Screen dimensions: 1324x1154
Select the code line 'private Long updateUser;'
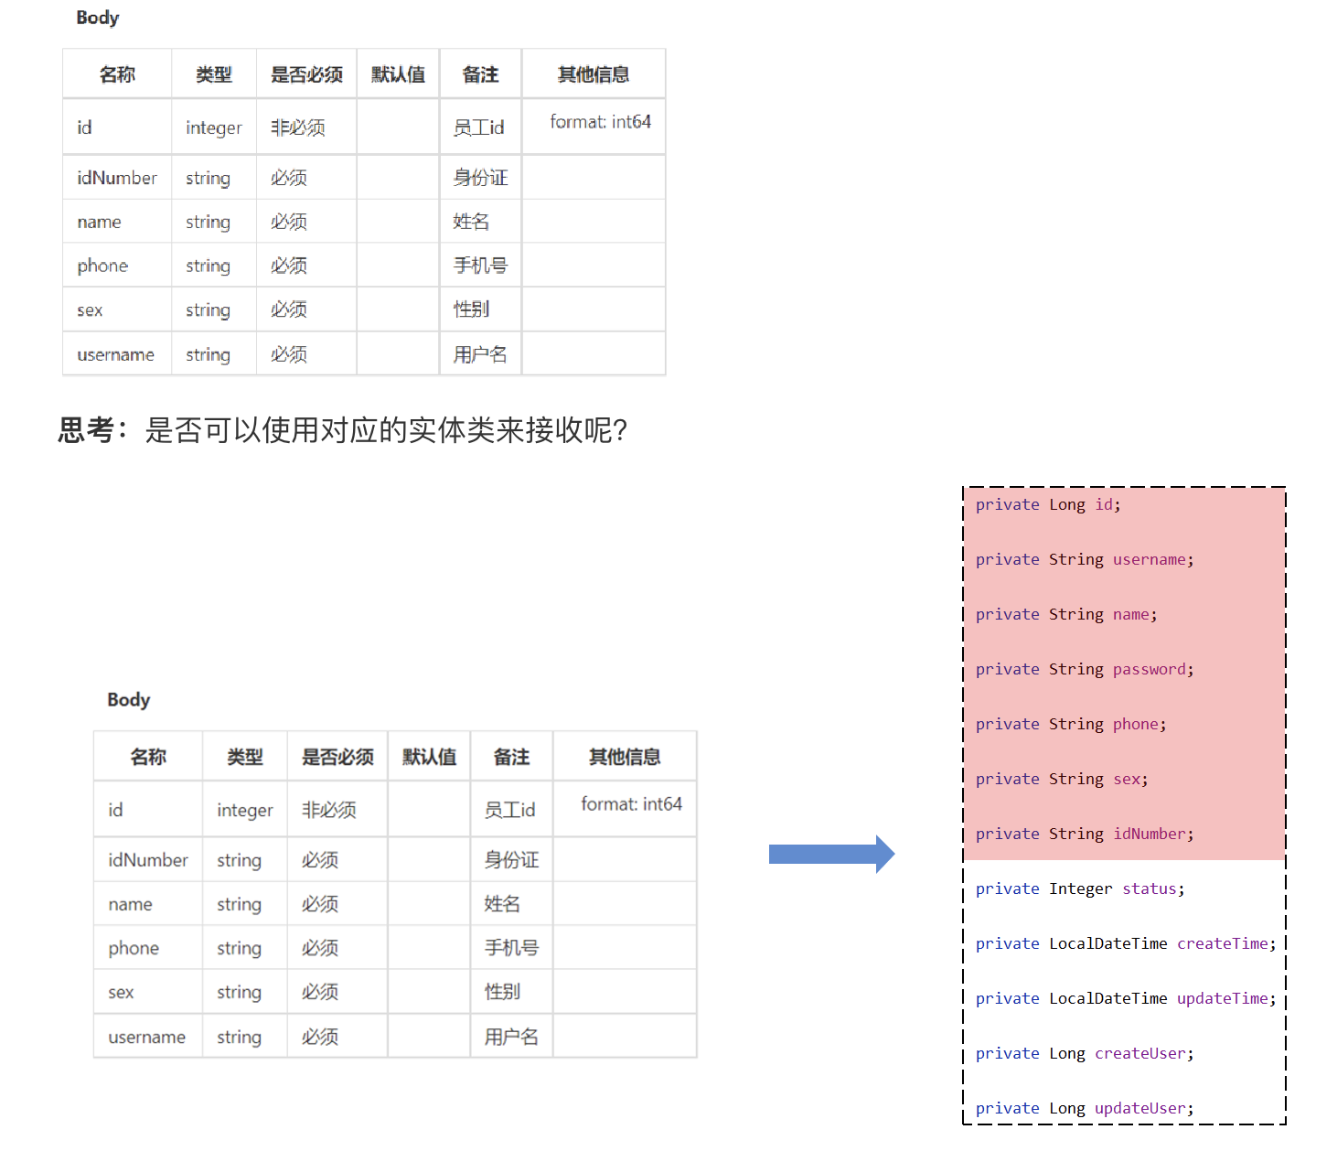click(x=1085, y=1110)
